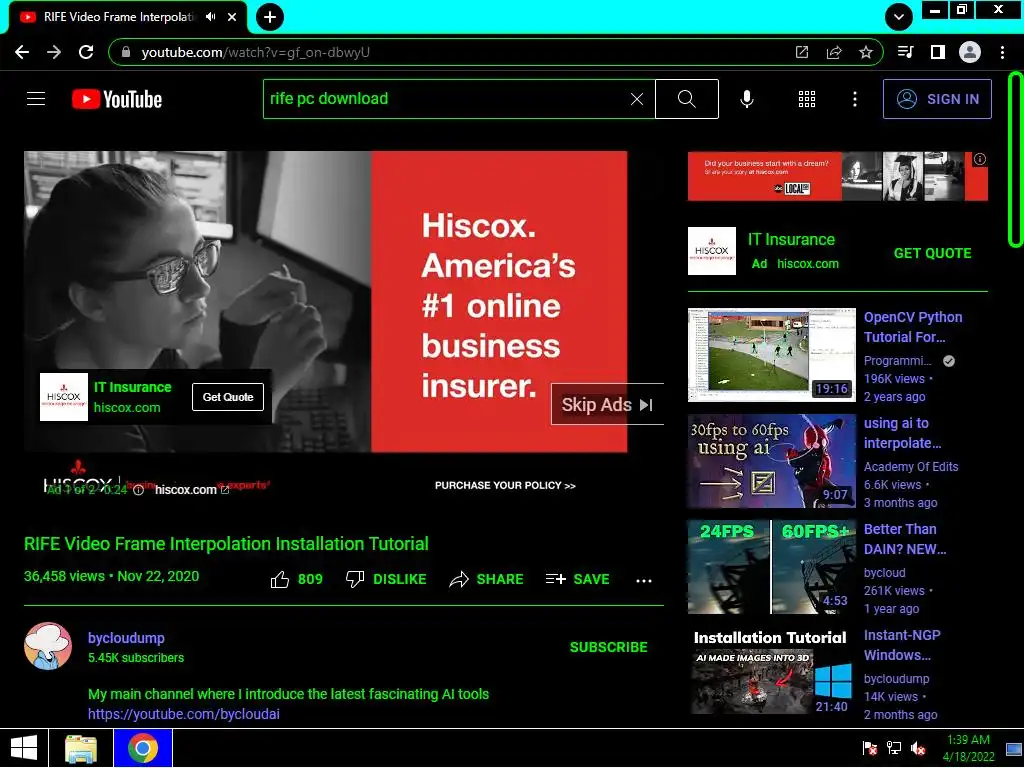Click the search magnifier button

pos(686,99)
